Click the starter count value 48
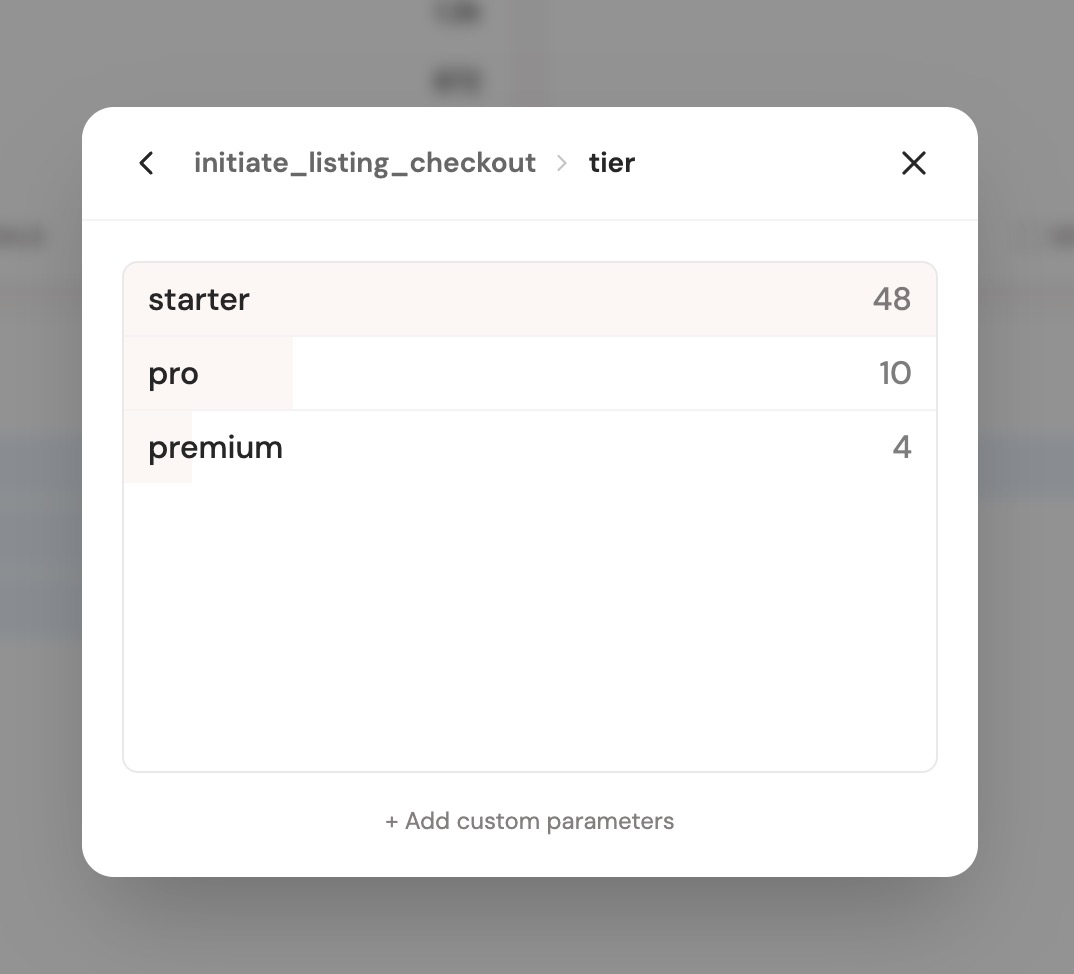 [x=891, y=299]
